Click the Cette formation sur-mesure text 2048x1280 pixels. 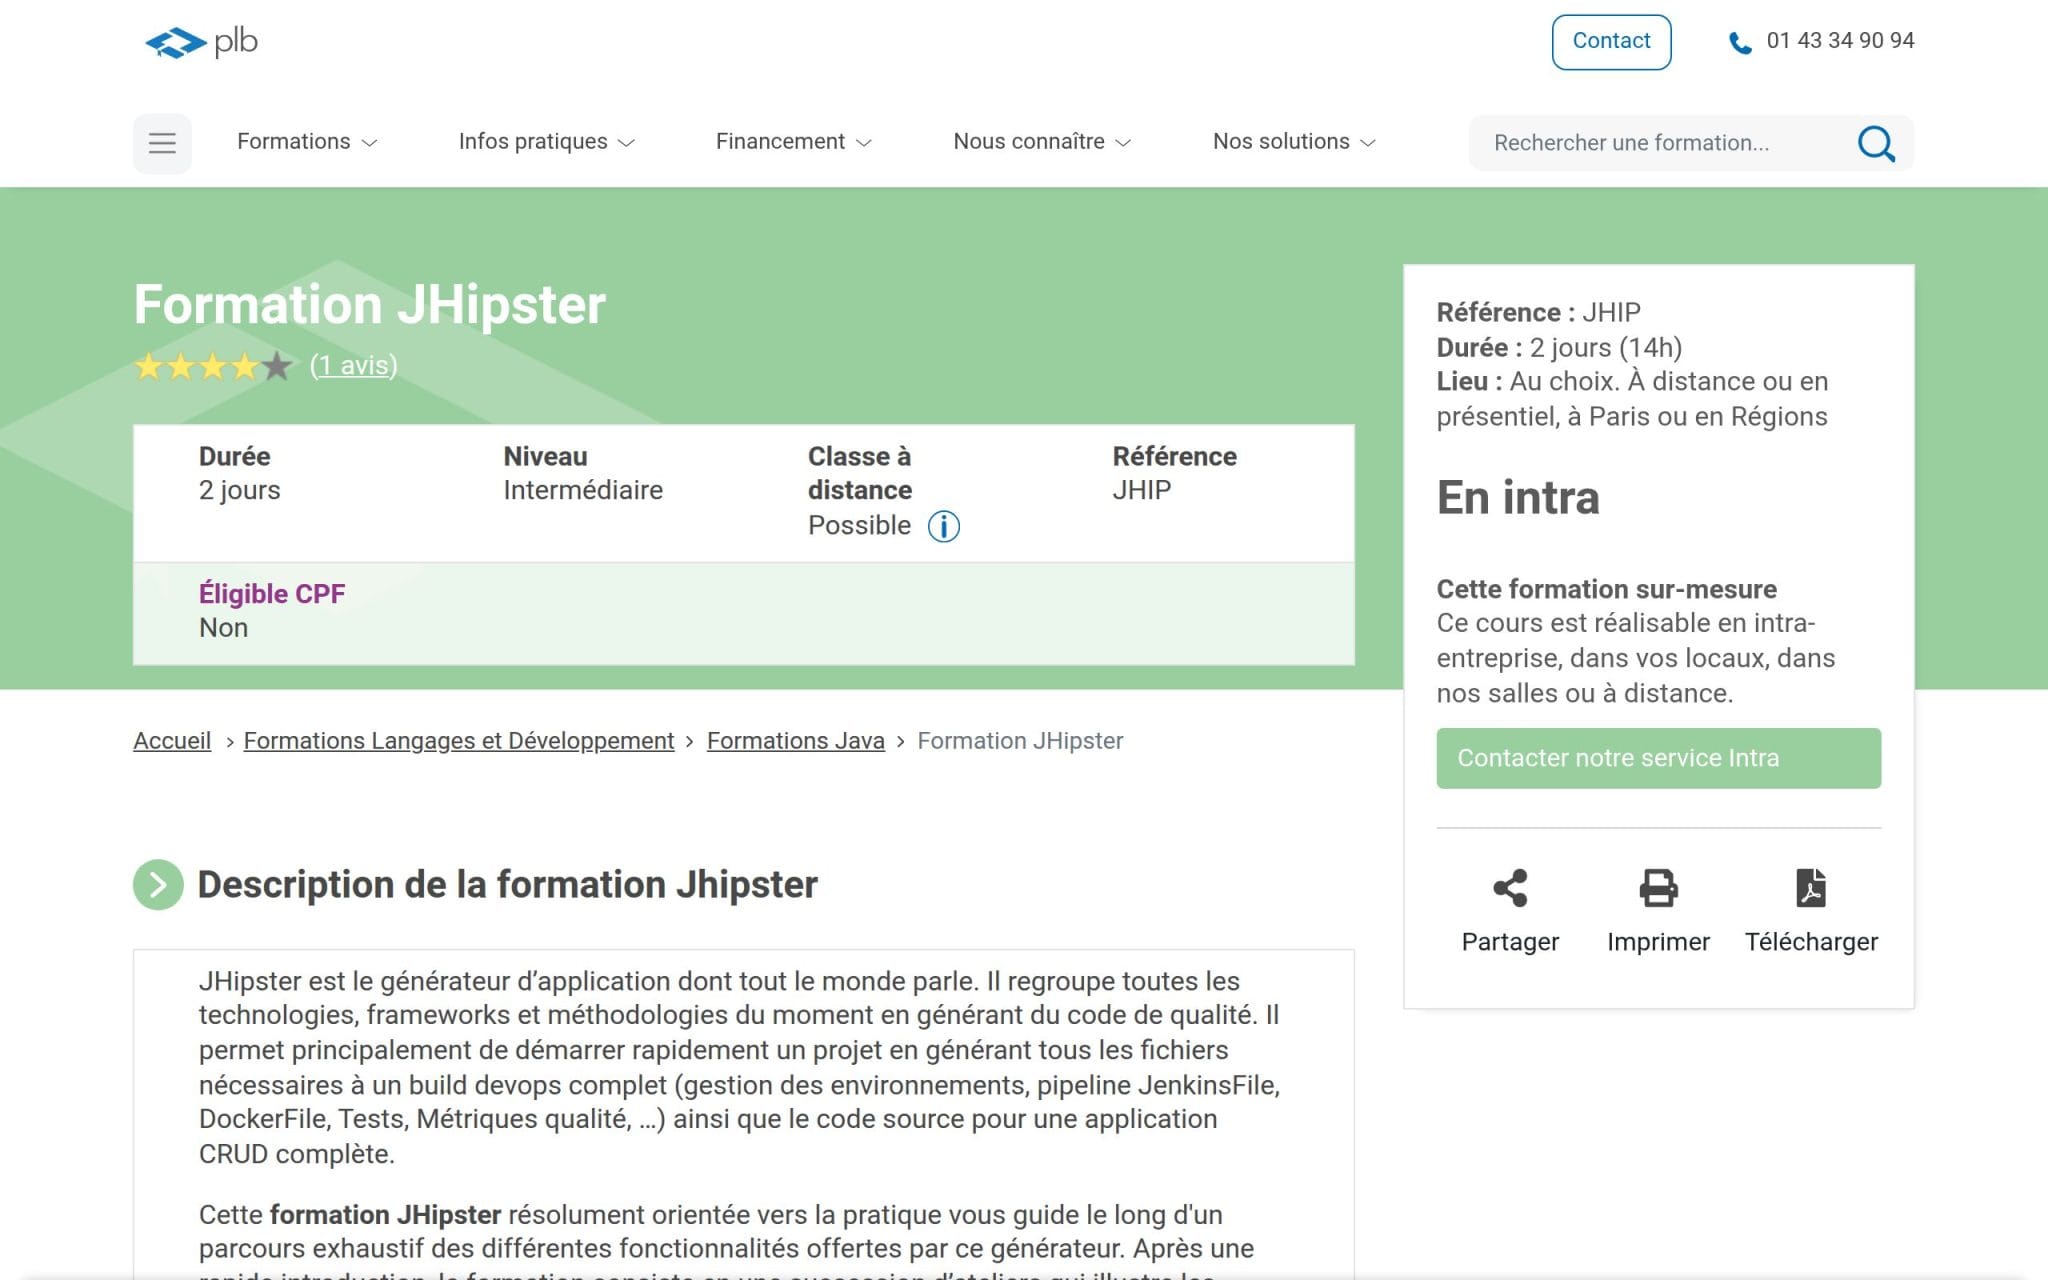1606,589
